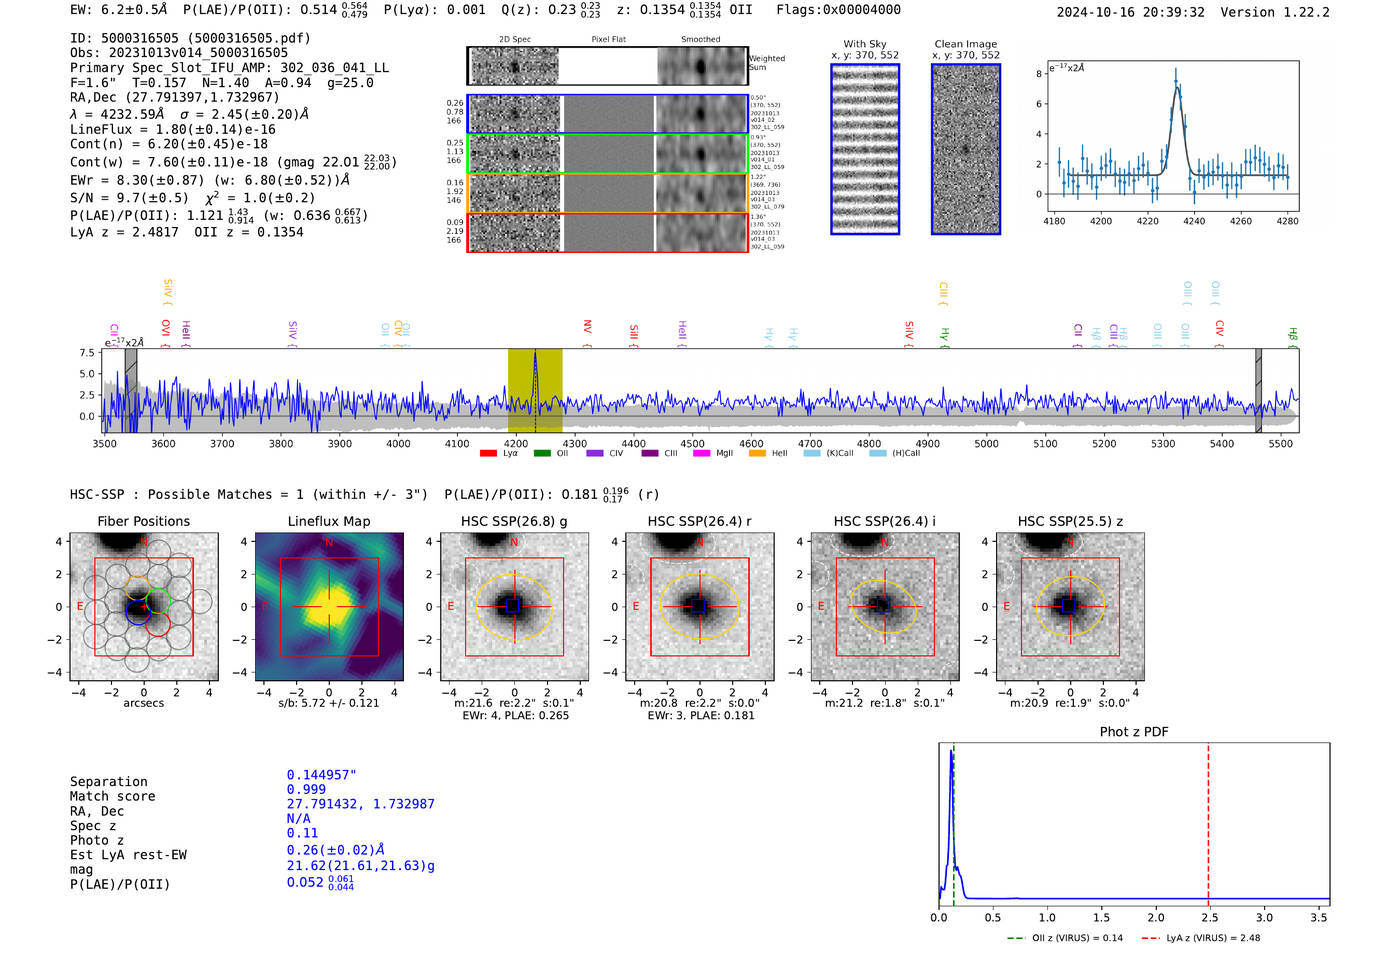Click the Clean Image panel
Screen dimensions: 1400x953
coord(966,149)
